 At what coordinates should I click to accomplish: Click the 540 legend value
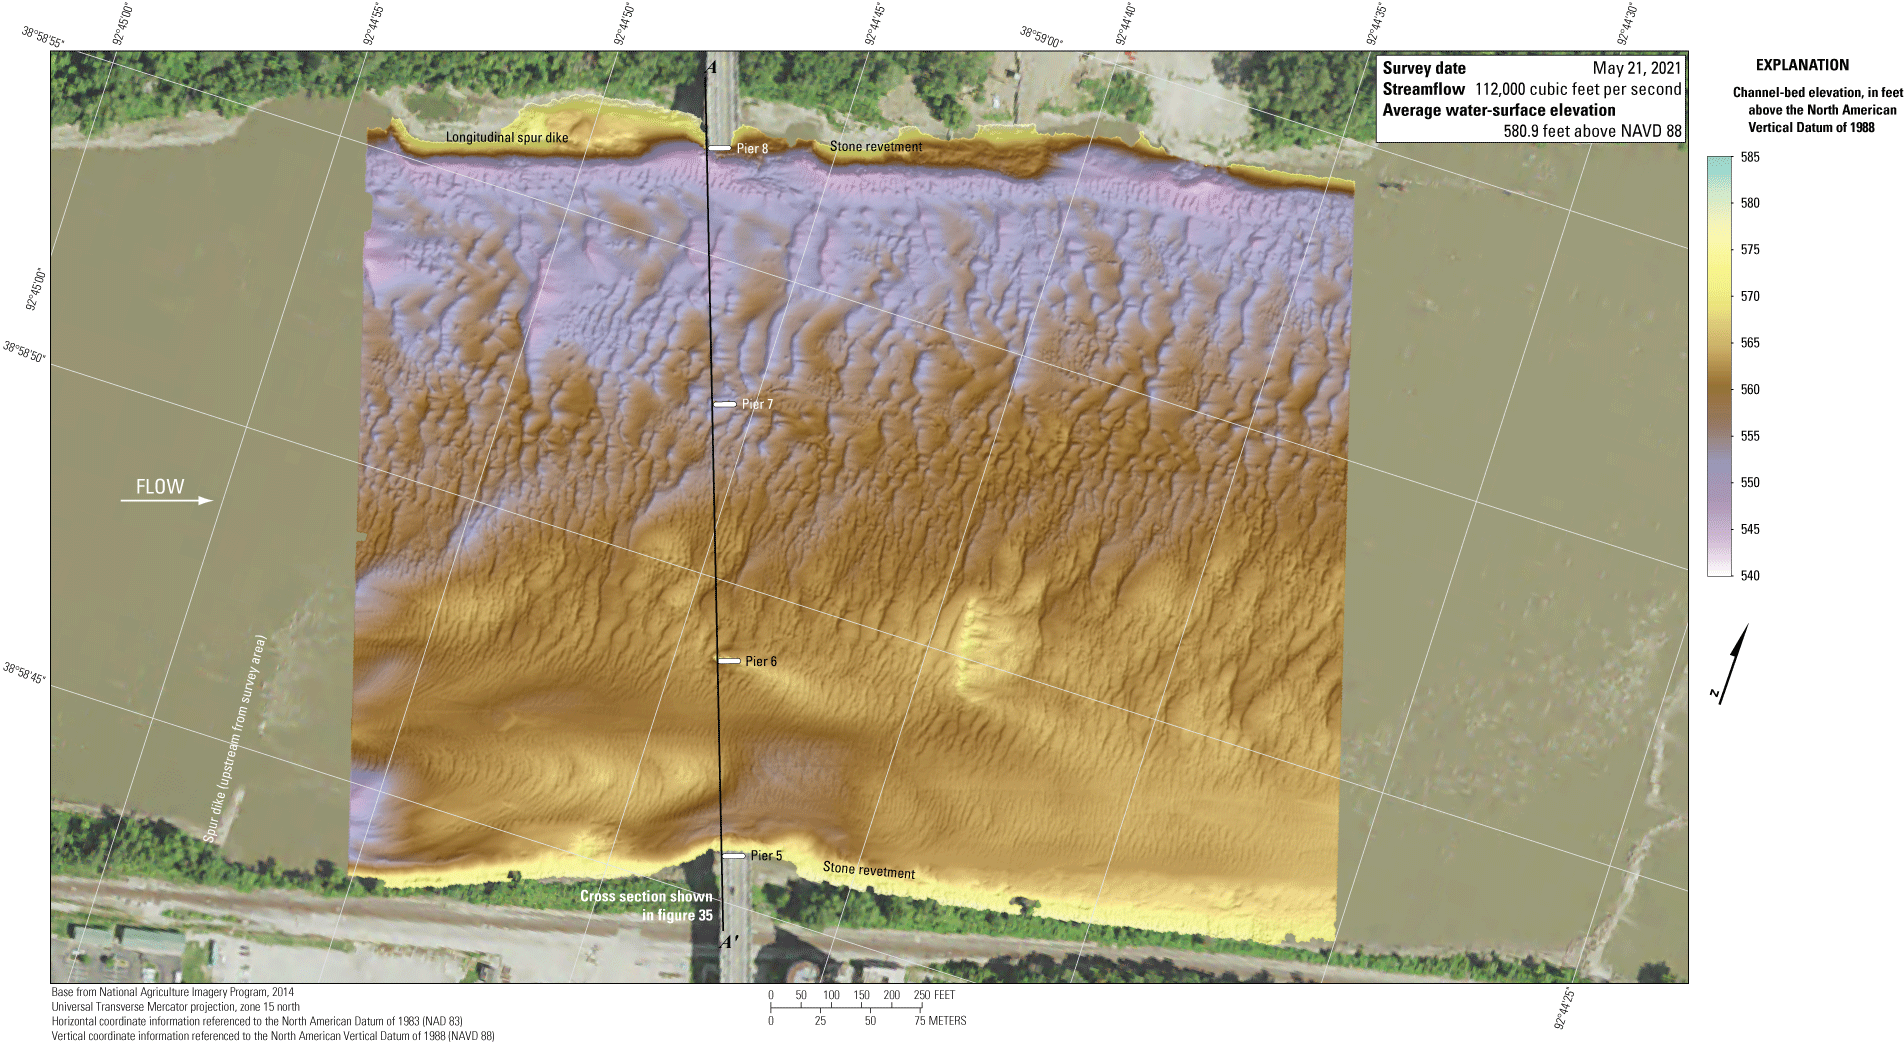tap(1749, 575)
